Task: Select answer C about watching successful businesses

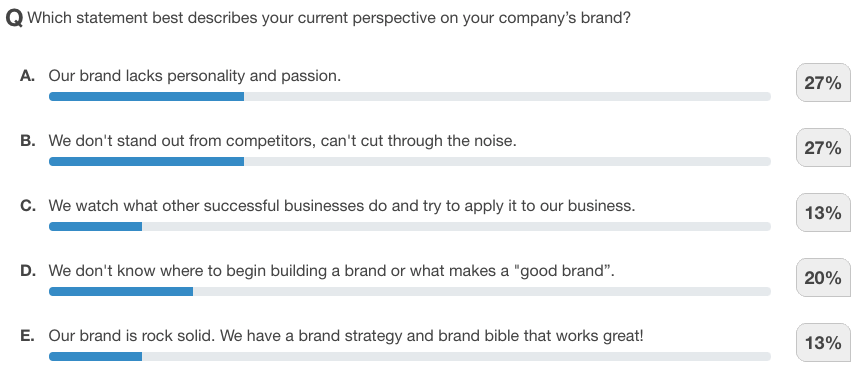Action: [342, 206]
